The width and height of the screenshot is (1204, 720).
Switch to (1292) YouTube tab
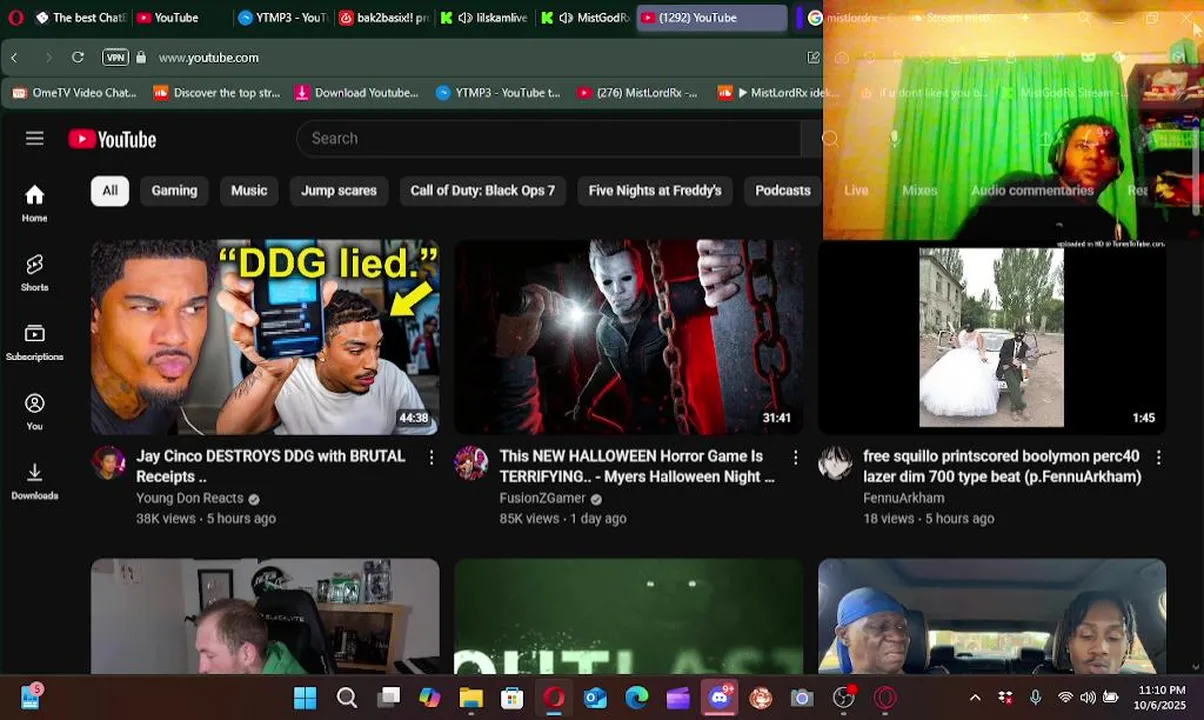[x=712, y=17]
